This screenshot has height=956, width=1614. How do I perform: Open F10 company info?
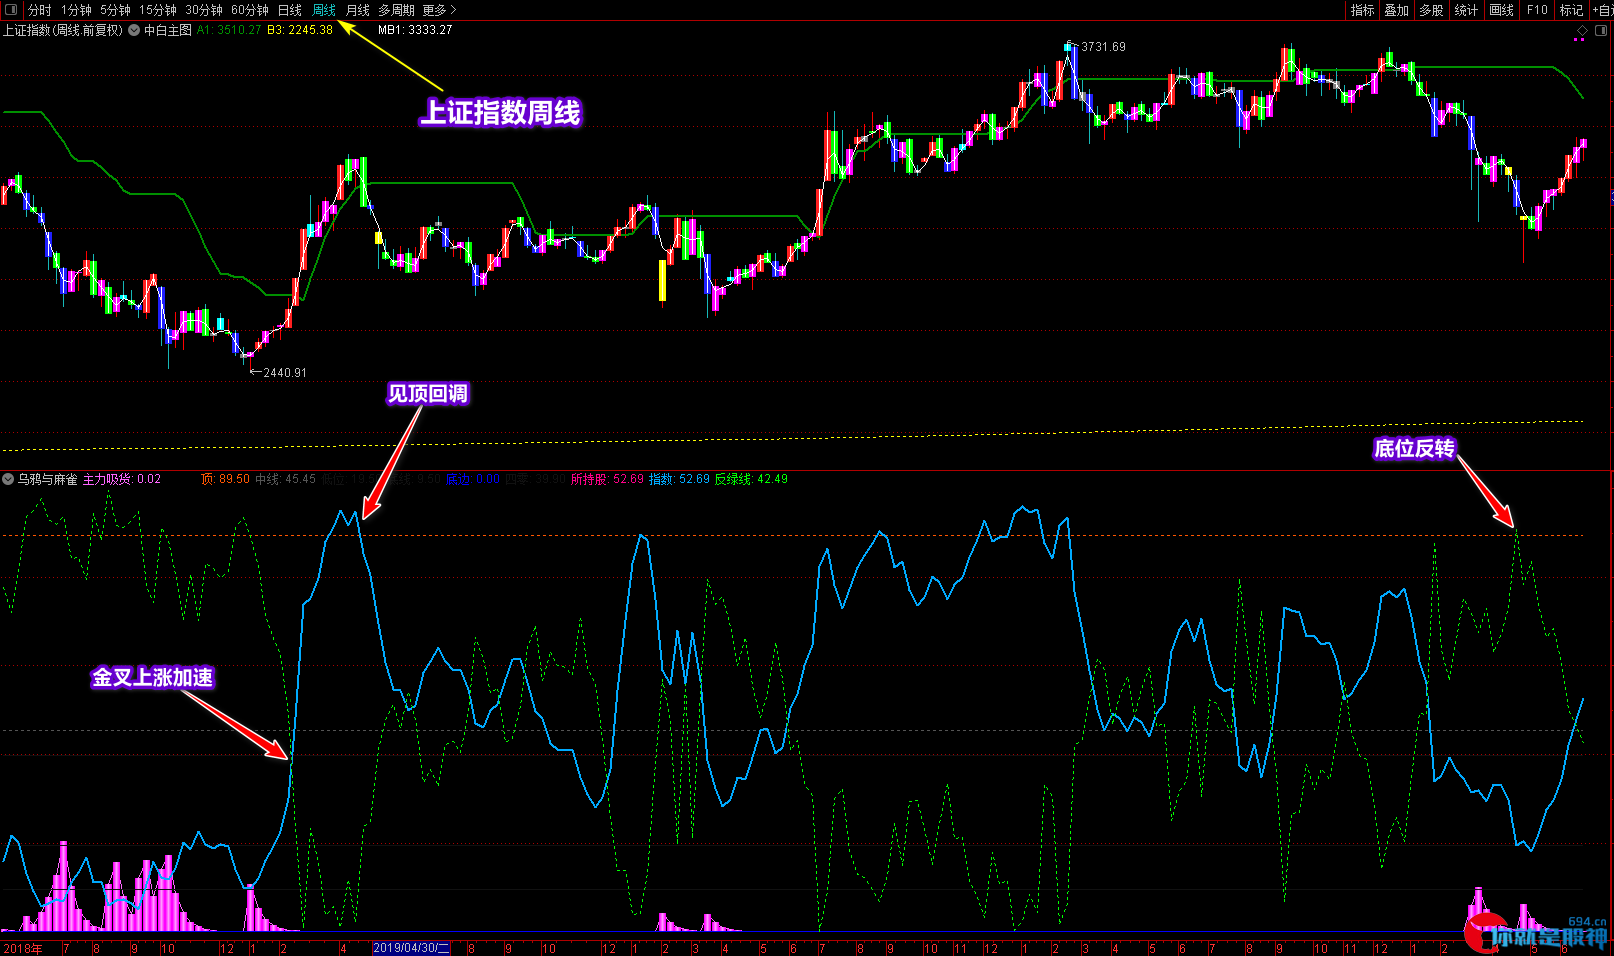click(x=1537, y=10)
